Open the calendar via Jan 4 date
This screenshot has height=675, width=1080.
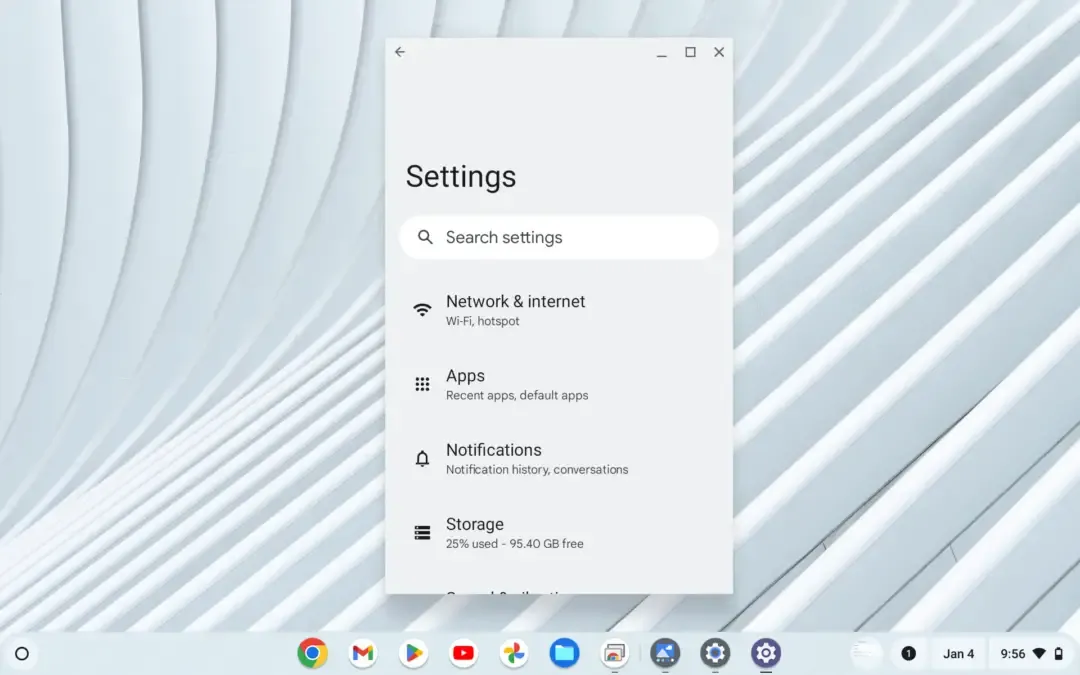pyautogui.click(x=958, y=654)
